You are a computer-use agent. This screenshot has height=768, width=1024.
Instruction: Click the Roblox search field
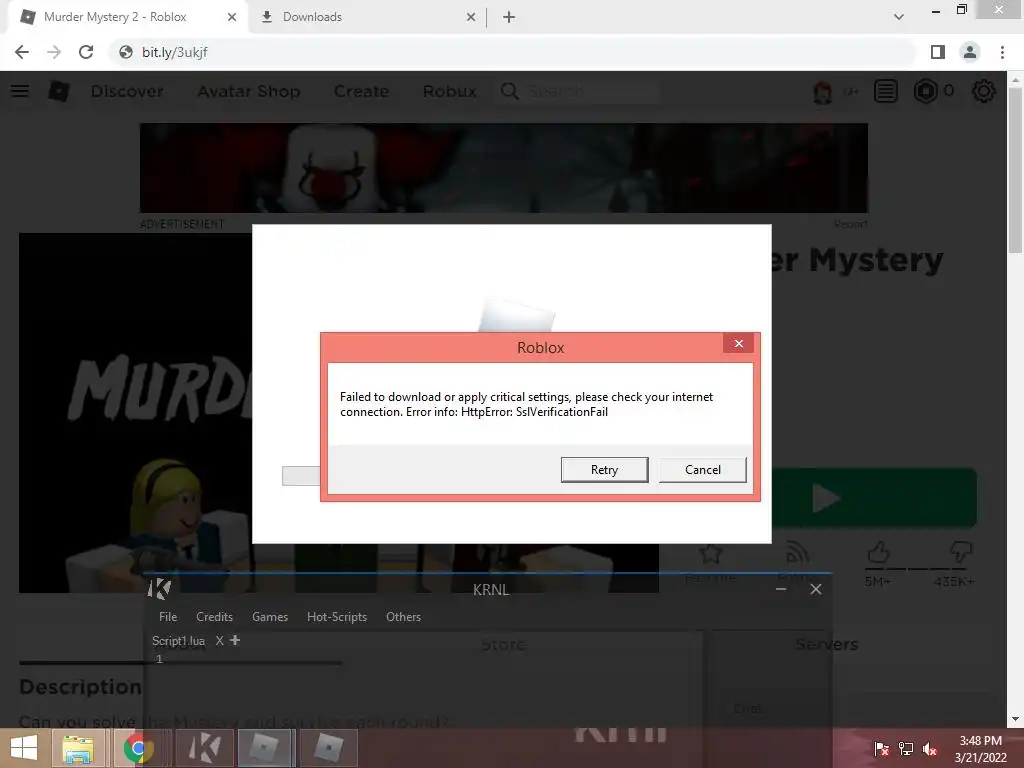(x=579, y=91)
